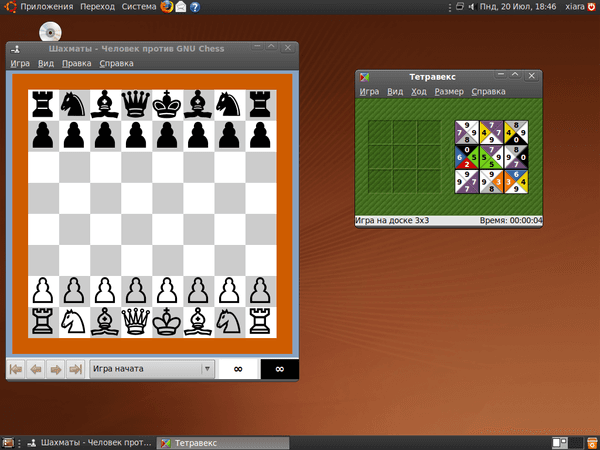This screenshot has width=600, height=450.
Task: Open the Игра menu in Chess
Action: tap(20, 64)
